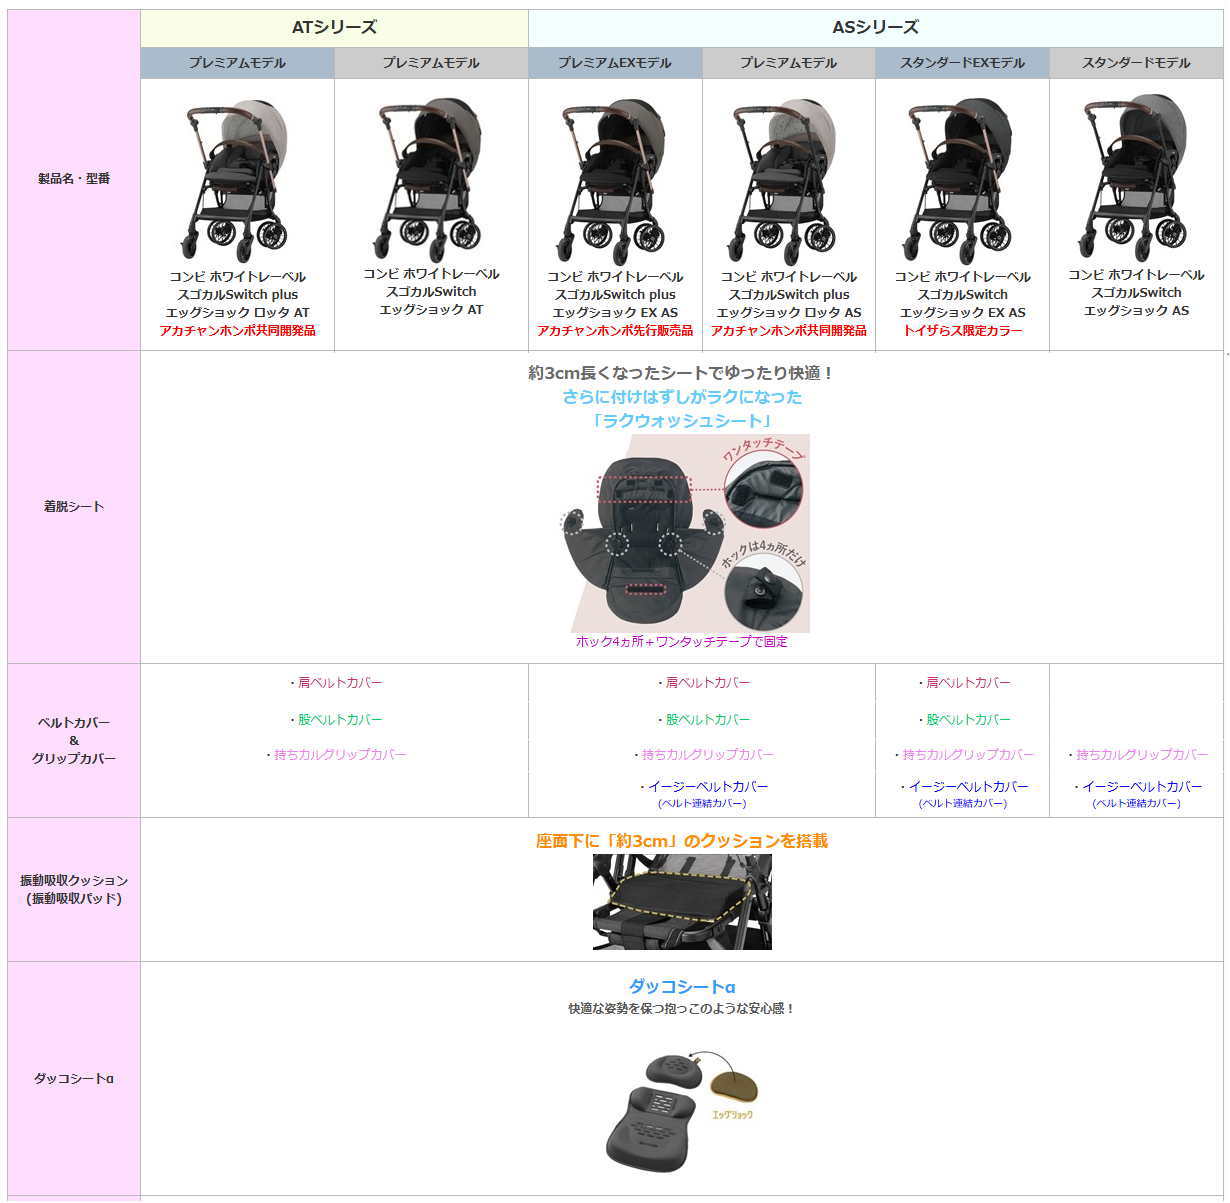This screenshot has width=1230, height=1203.
Task: Open stroller image above スゴカルSwitch エッグショック AS
Action: (1136, 177)
